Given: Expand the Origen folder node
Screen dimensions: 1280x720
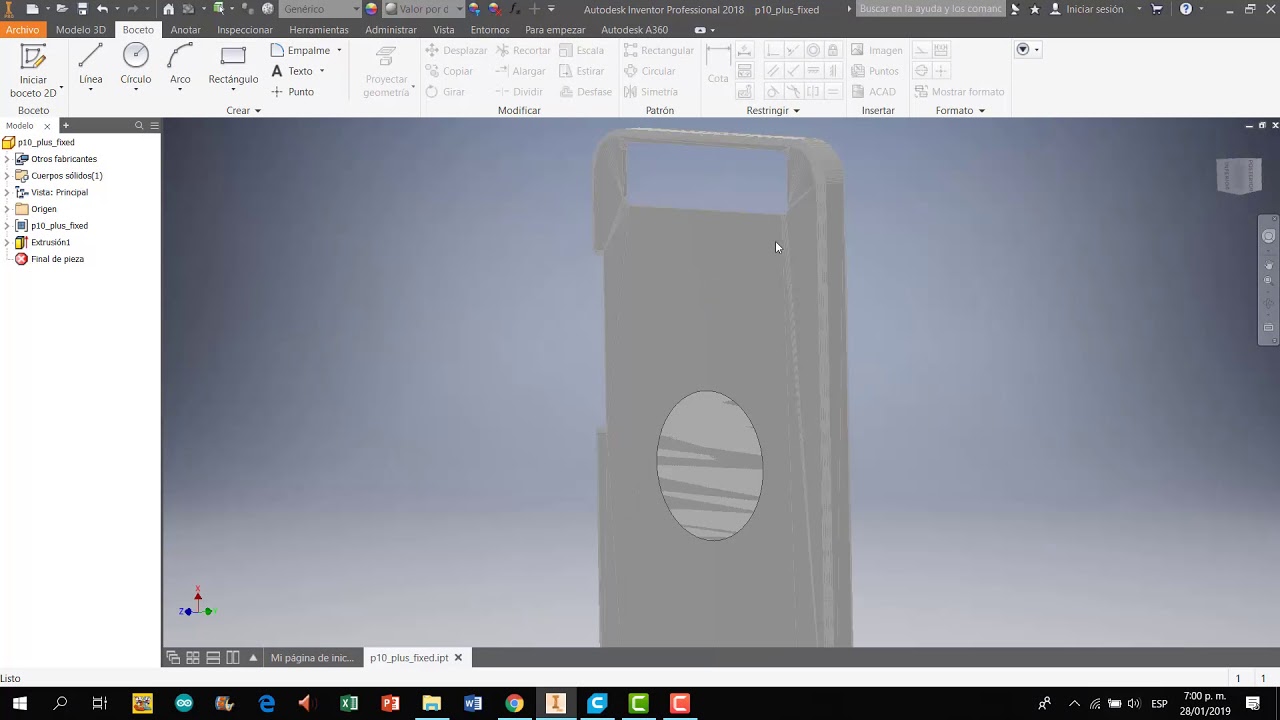Looking at the screenshot, I should click(7, 209).
